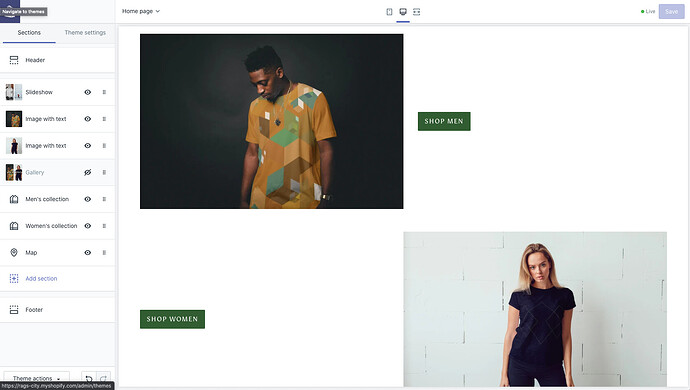The image size is (690, 390).
Task: Hide the Map section
Action: (x=88, y=253)
